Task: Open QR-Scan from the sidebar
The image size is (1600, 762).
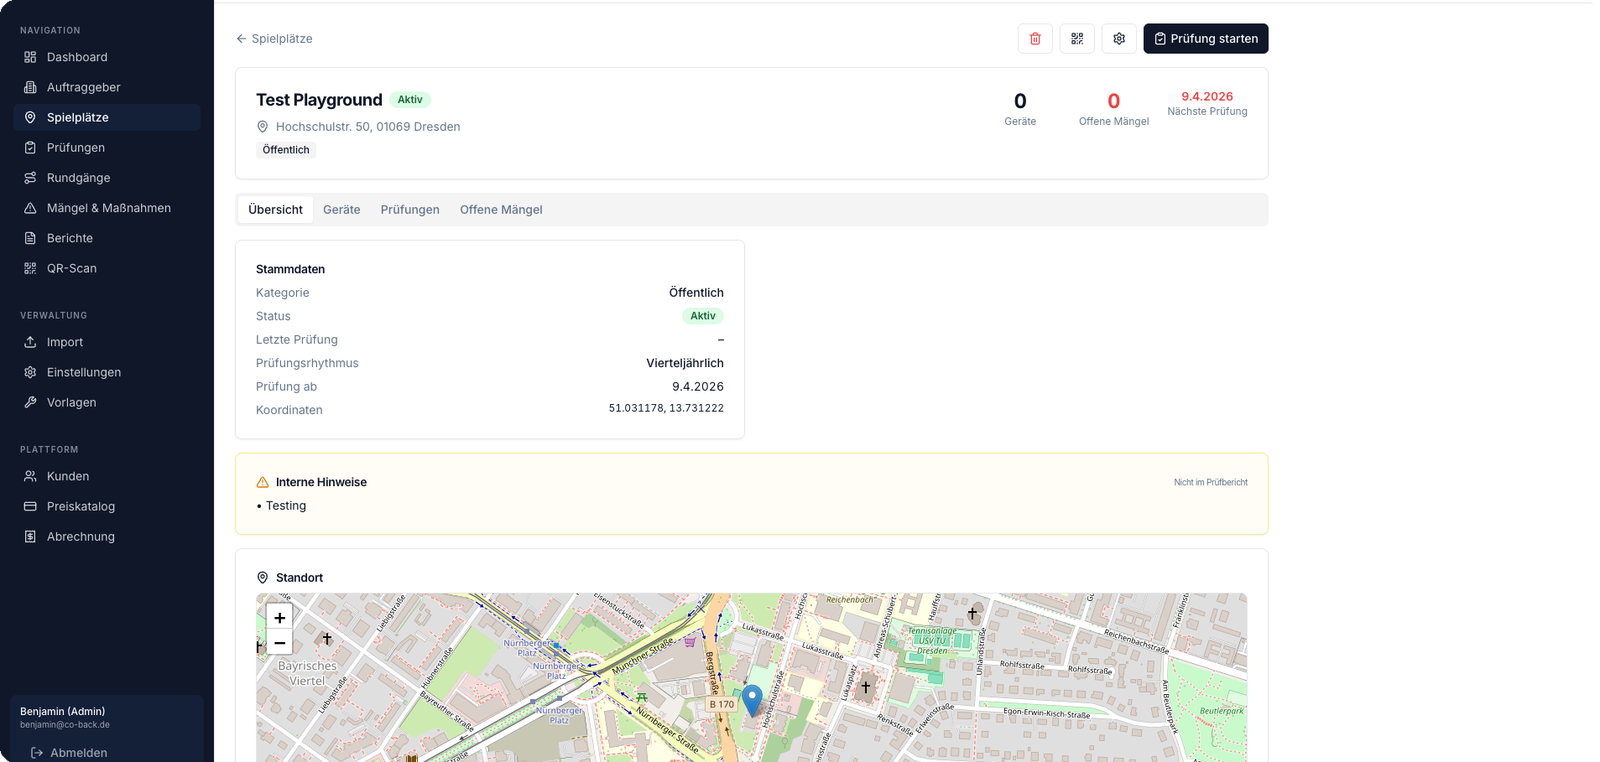Action: 72,268
